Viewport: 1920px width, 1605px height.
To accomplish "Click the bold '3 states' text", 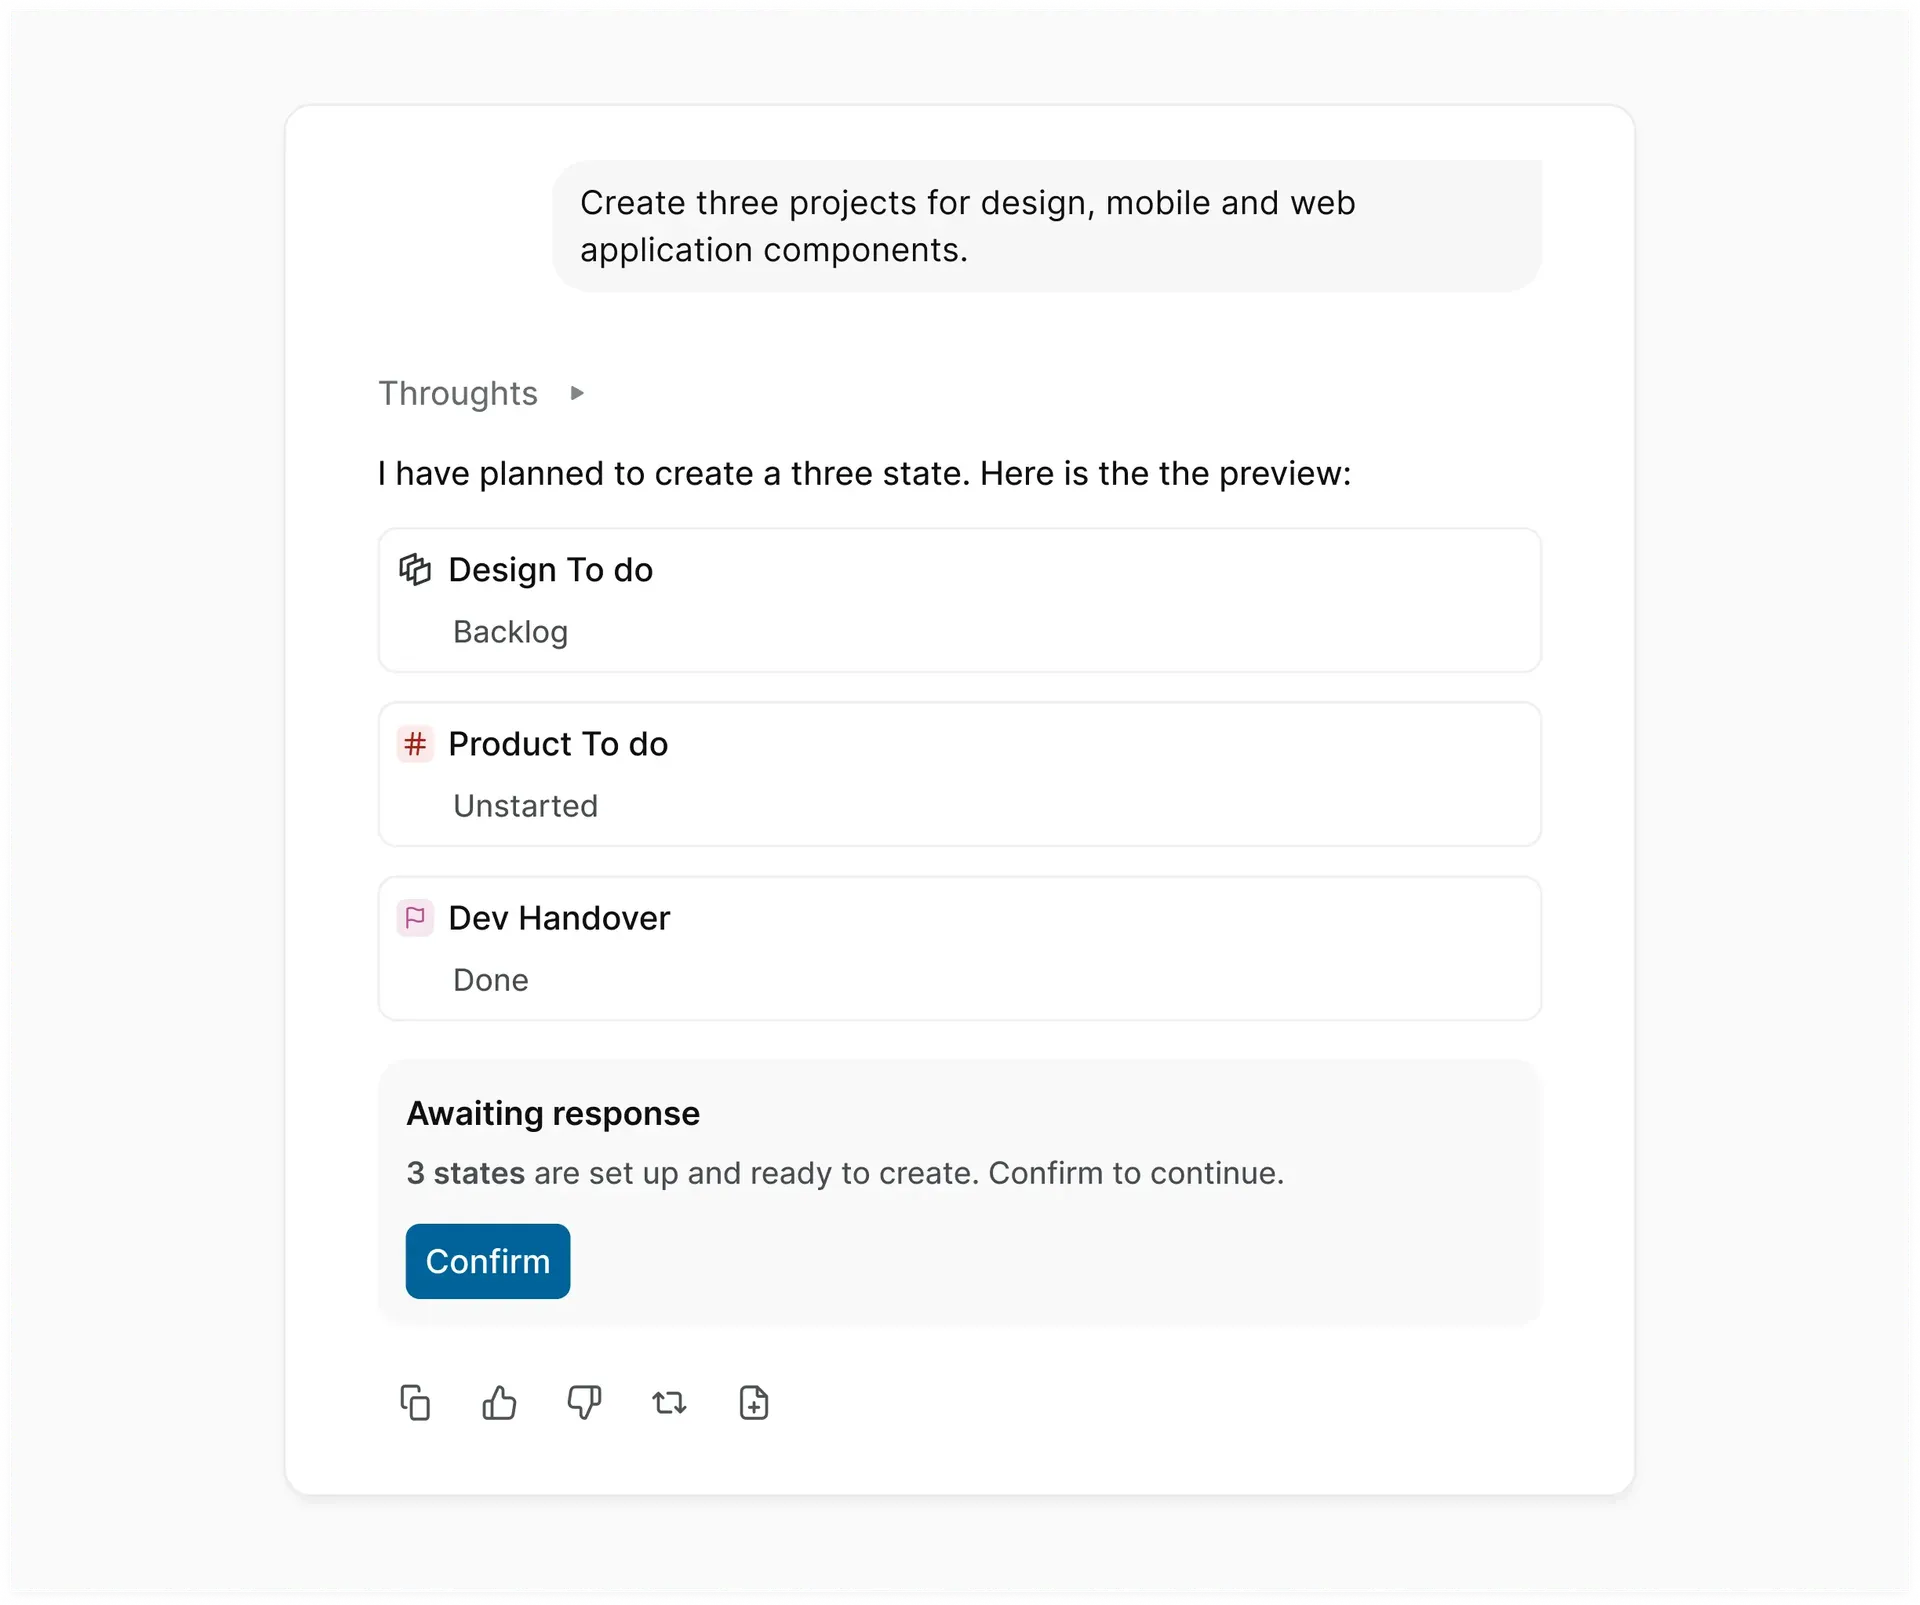I will (465, 1173).
